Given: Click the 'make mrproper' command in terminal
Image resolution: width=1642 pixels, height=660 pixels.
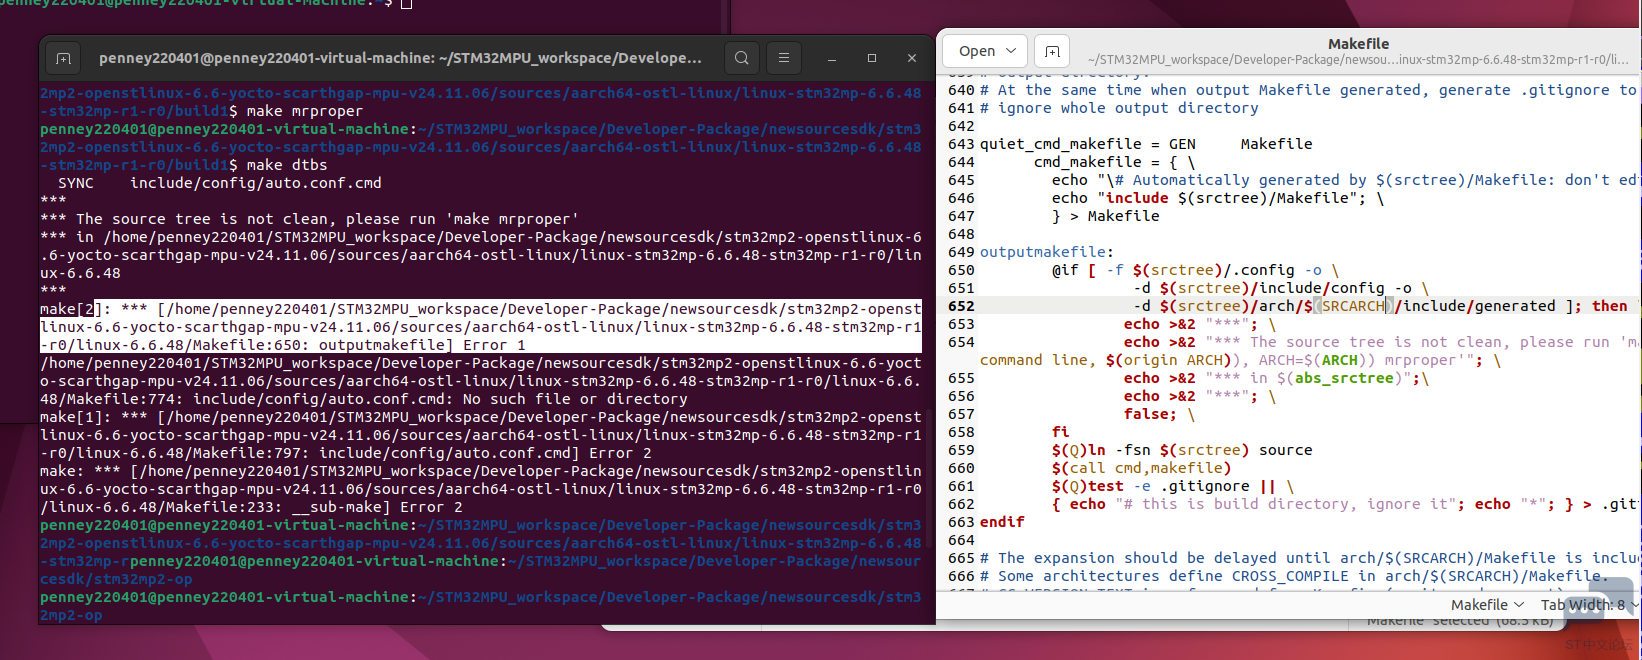Looking at the screenshot, I should (x=304, y=111).
